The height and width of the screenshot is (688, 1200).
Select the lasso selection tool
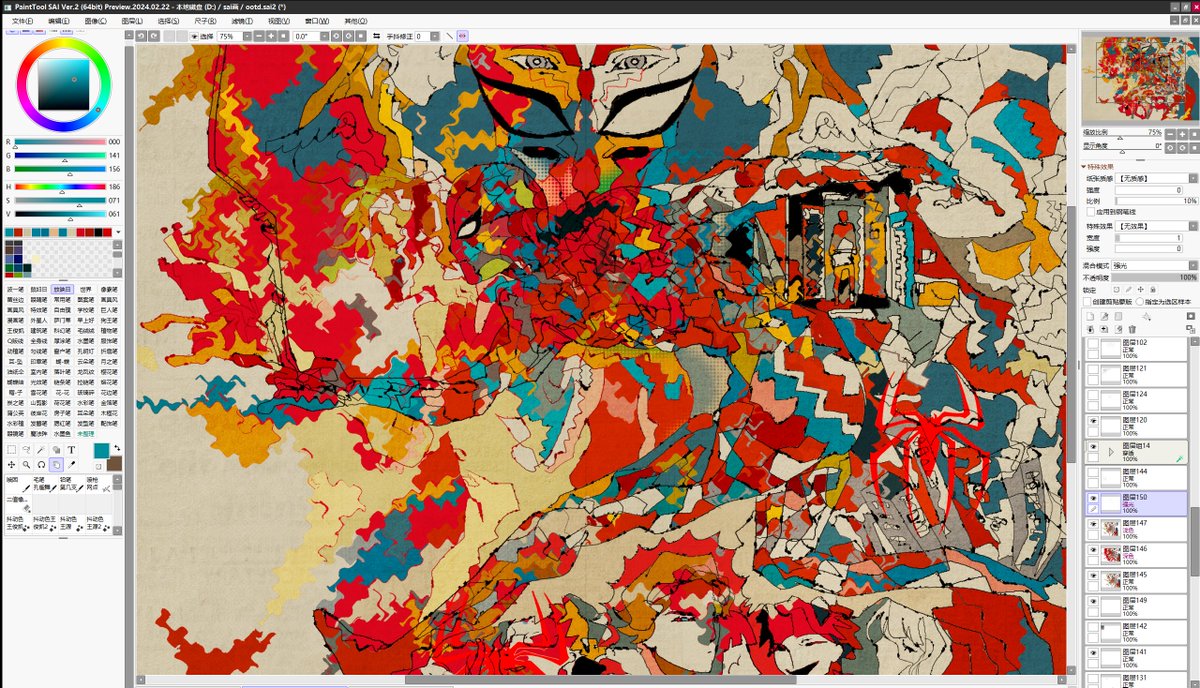tap(26, 450)
